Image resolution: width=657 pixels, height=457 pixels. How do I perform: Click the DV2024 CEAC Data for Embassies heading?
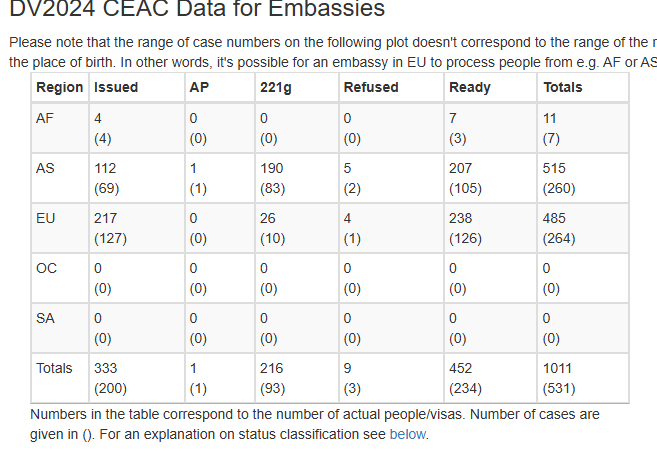tap(197, 8)
